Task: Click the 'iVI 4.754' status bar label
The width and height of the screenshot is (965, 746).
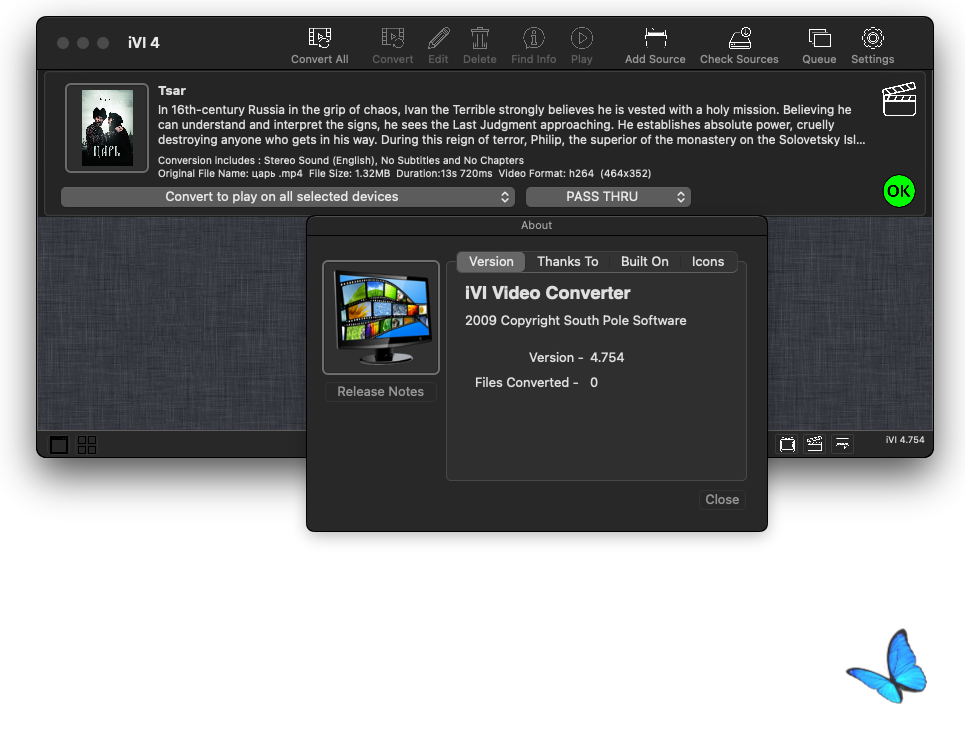Action: tap(905, 439)
